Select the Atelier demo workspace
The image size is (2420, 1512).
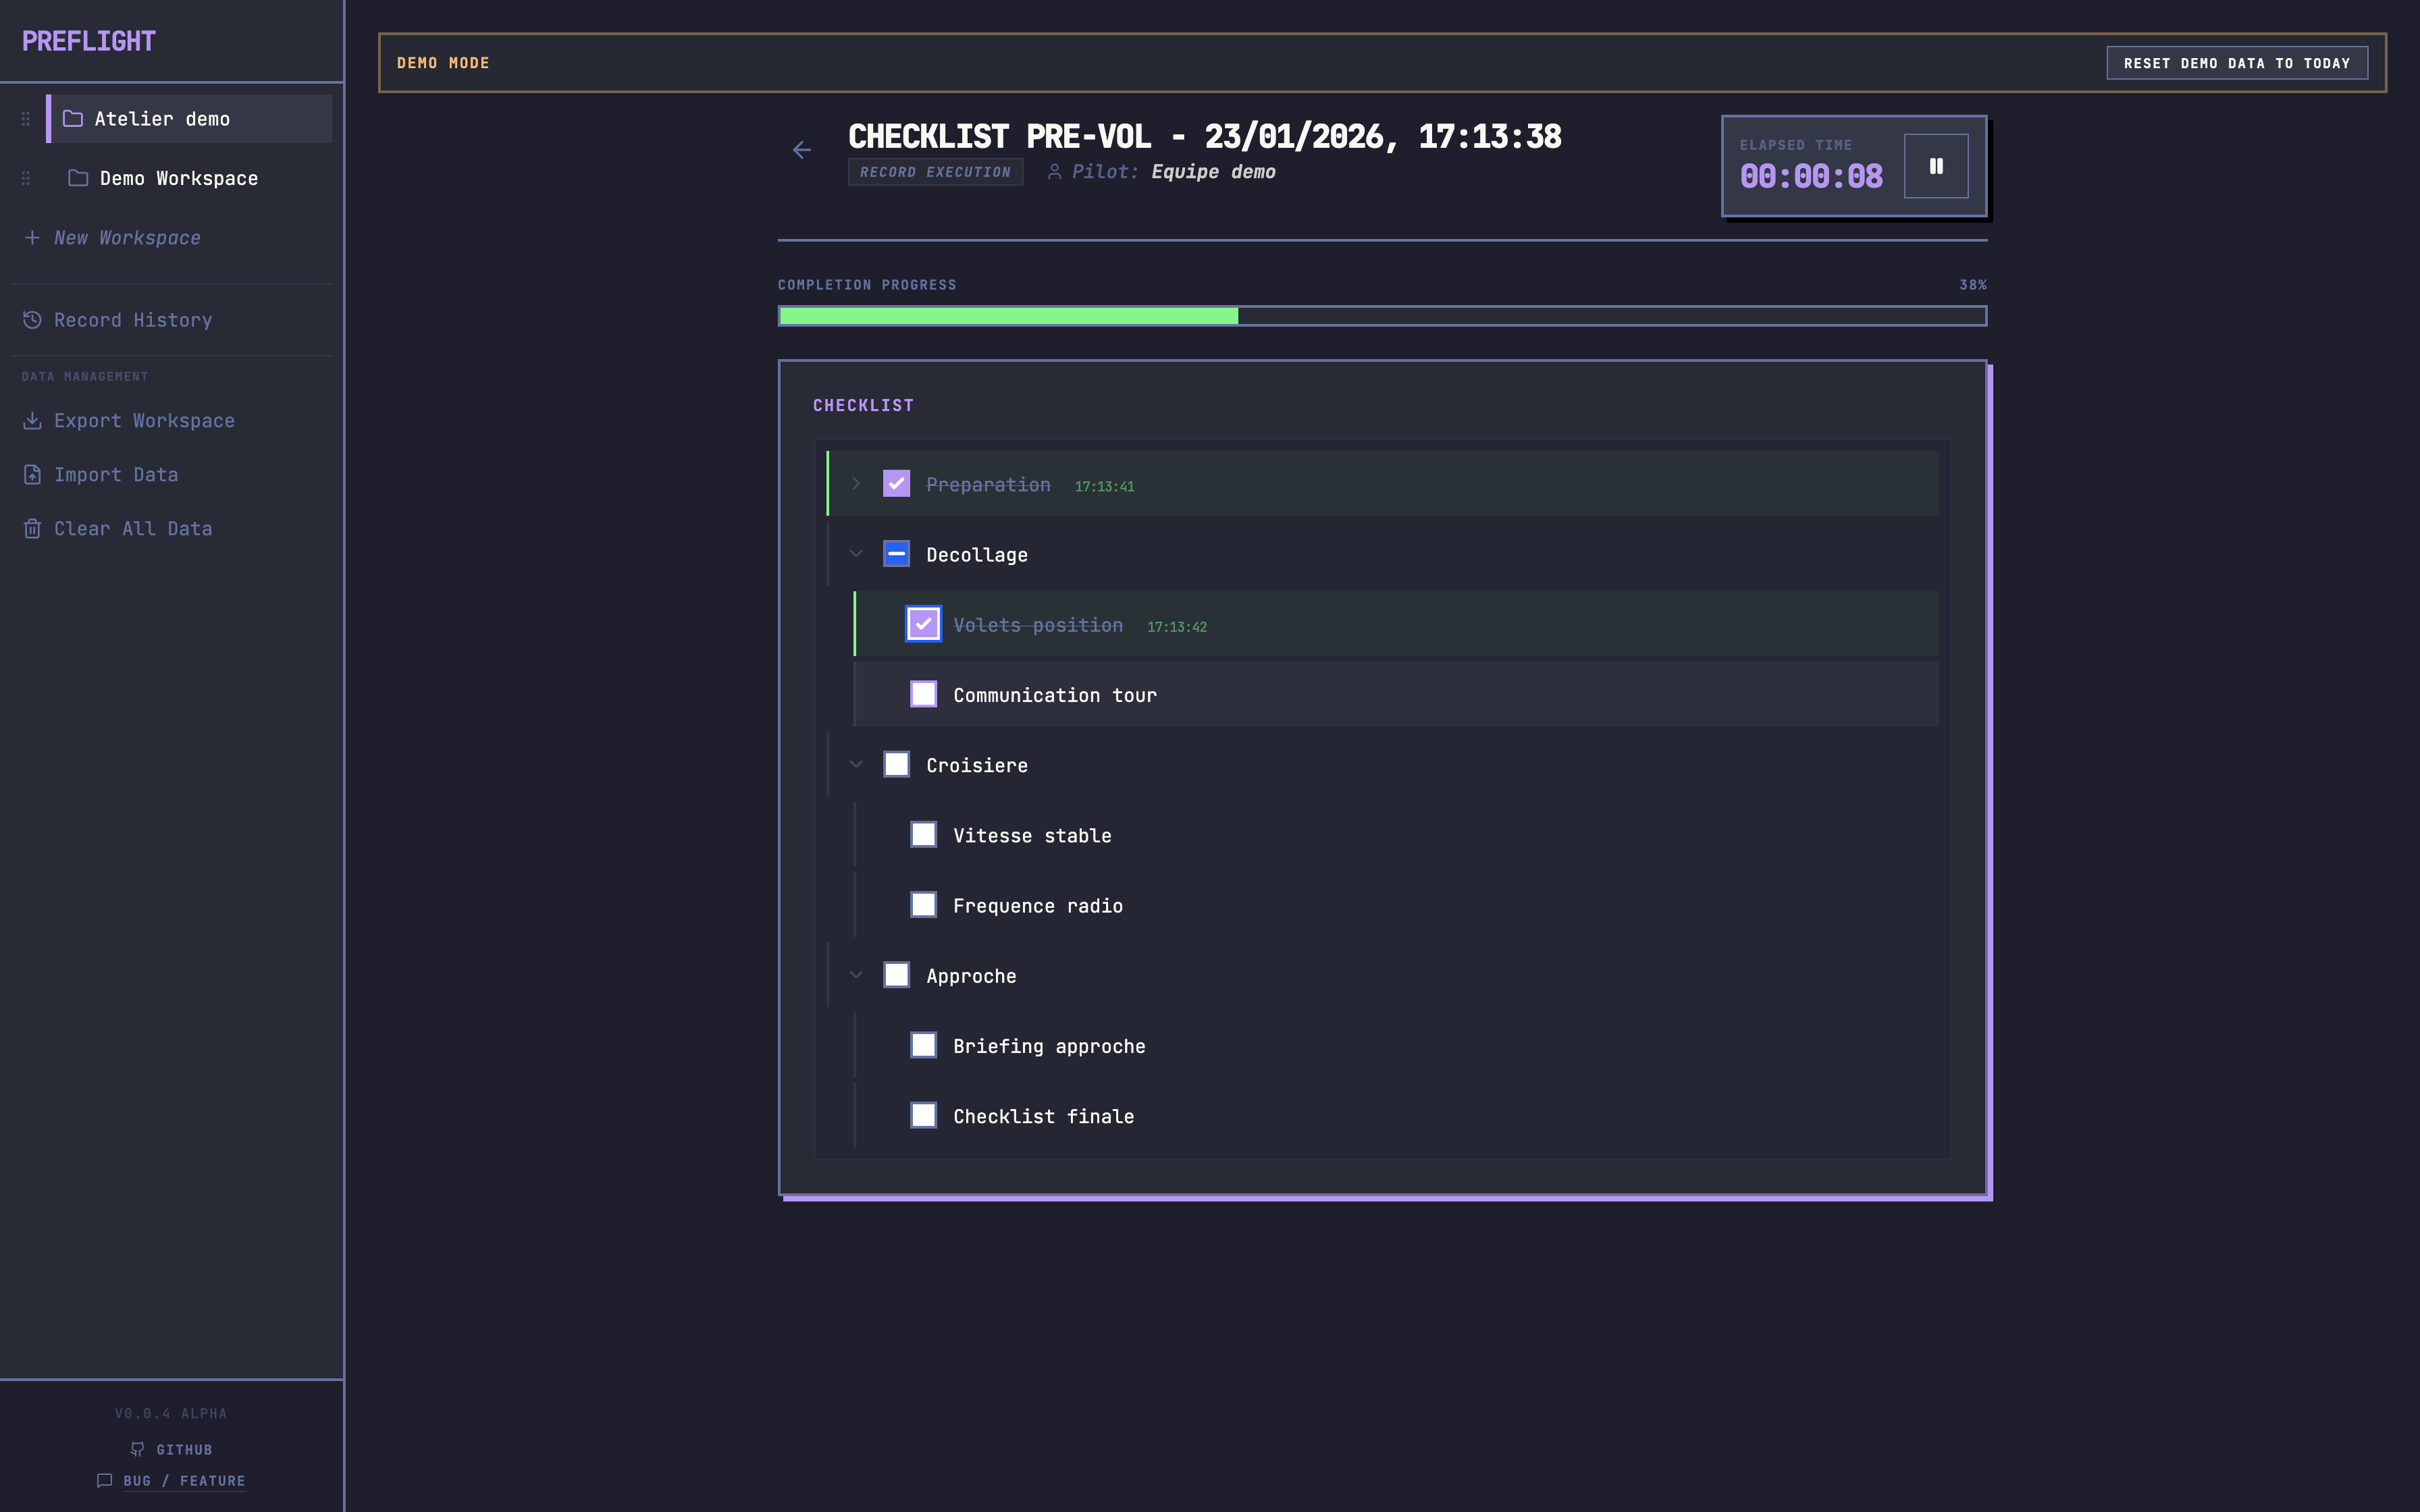(x=162, y=119)
